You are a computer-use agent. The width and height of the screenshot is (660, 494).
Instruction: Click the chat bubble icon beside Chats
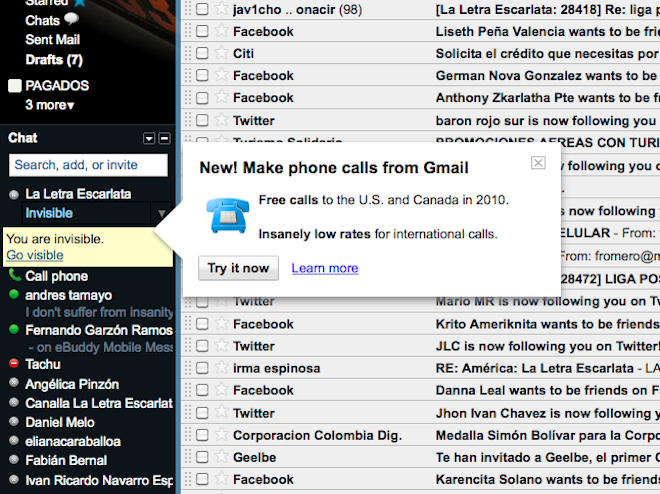(x=72, y=20)
